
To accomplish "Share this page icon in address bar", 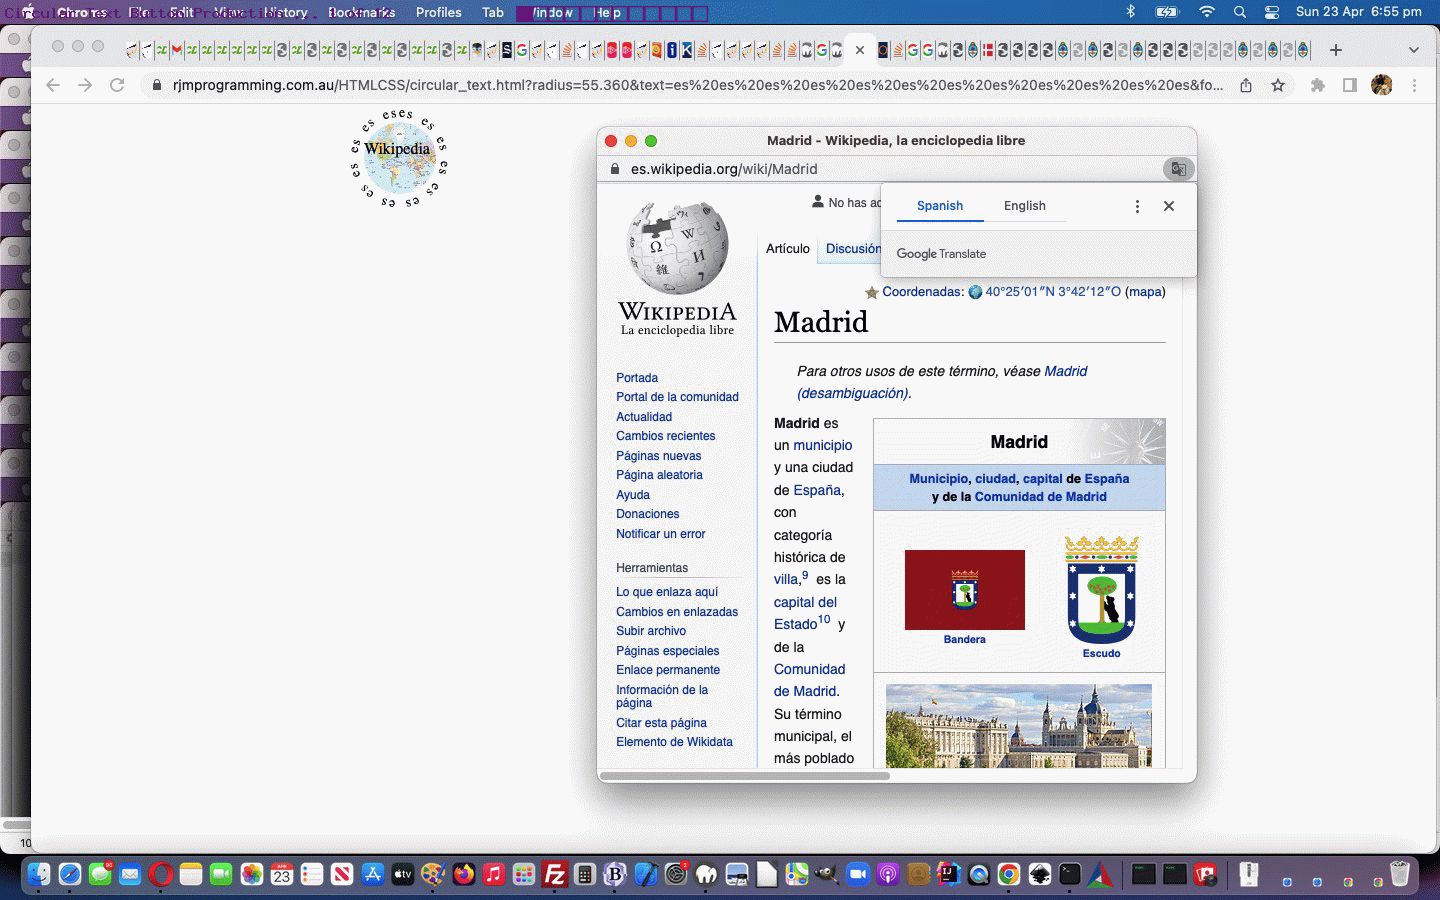I will pyautogui.click(x=1246, y=85).
